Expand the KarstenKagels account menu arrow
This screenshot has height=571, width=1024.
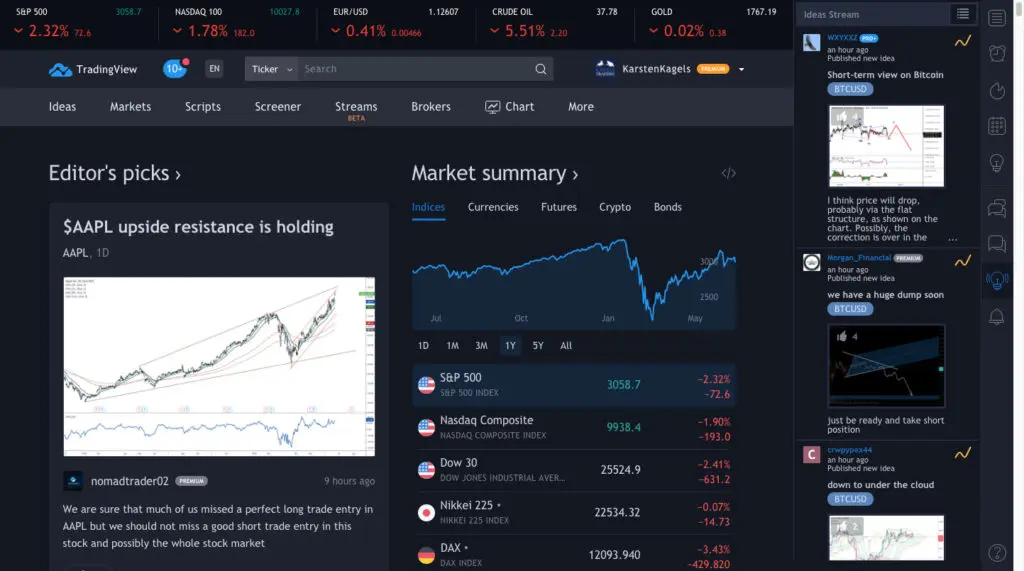coord(742,69)
